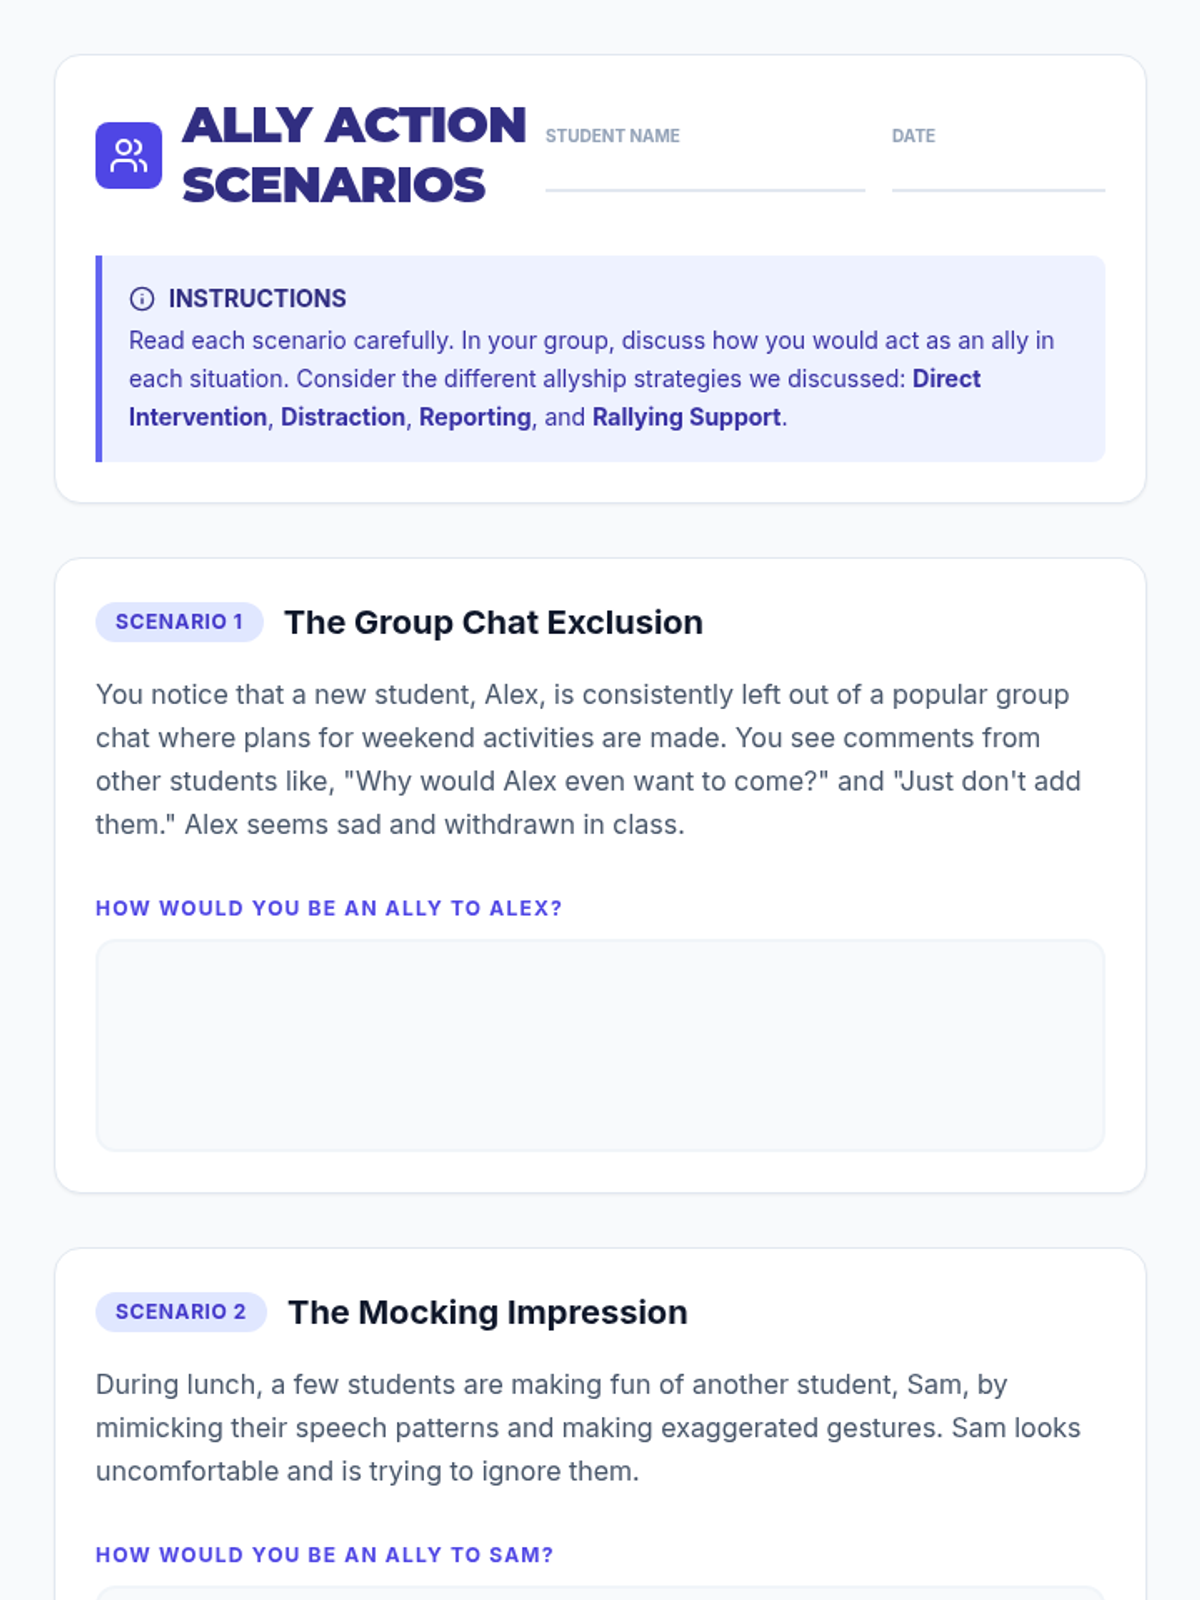Select the Scenario 1 badge
1200x1600 pixels.
(x=179, y=622)
